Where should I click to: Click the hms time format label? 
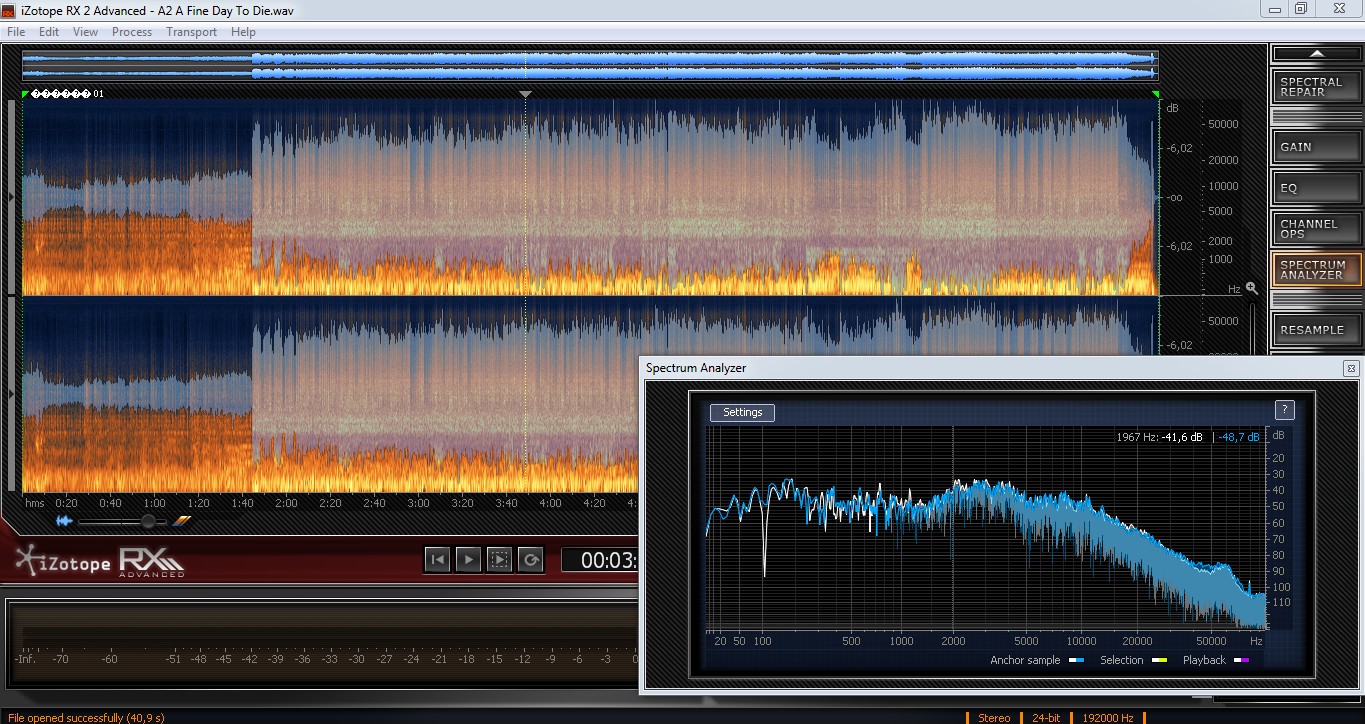point(35,503)
